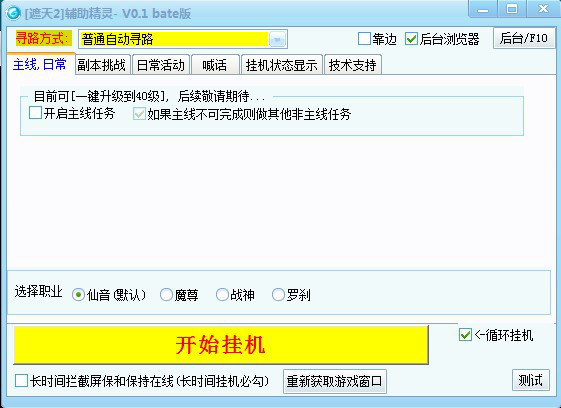
Task: Open the 寻路方式 dropdown arrow
Action: pyautogui.click(x=277, y=39)
